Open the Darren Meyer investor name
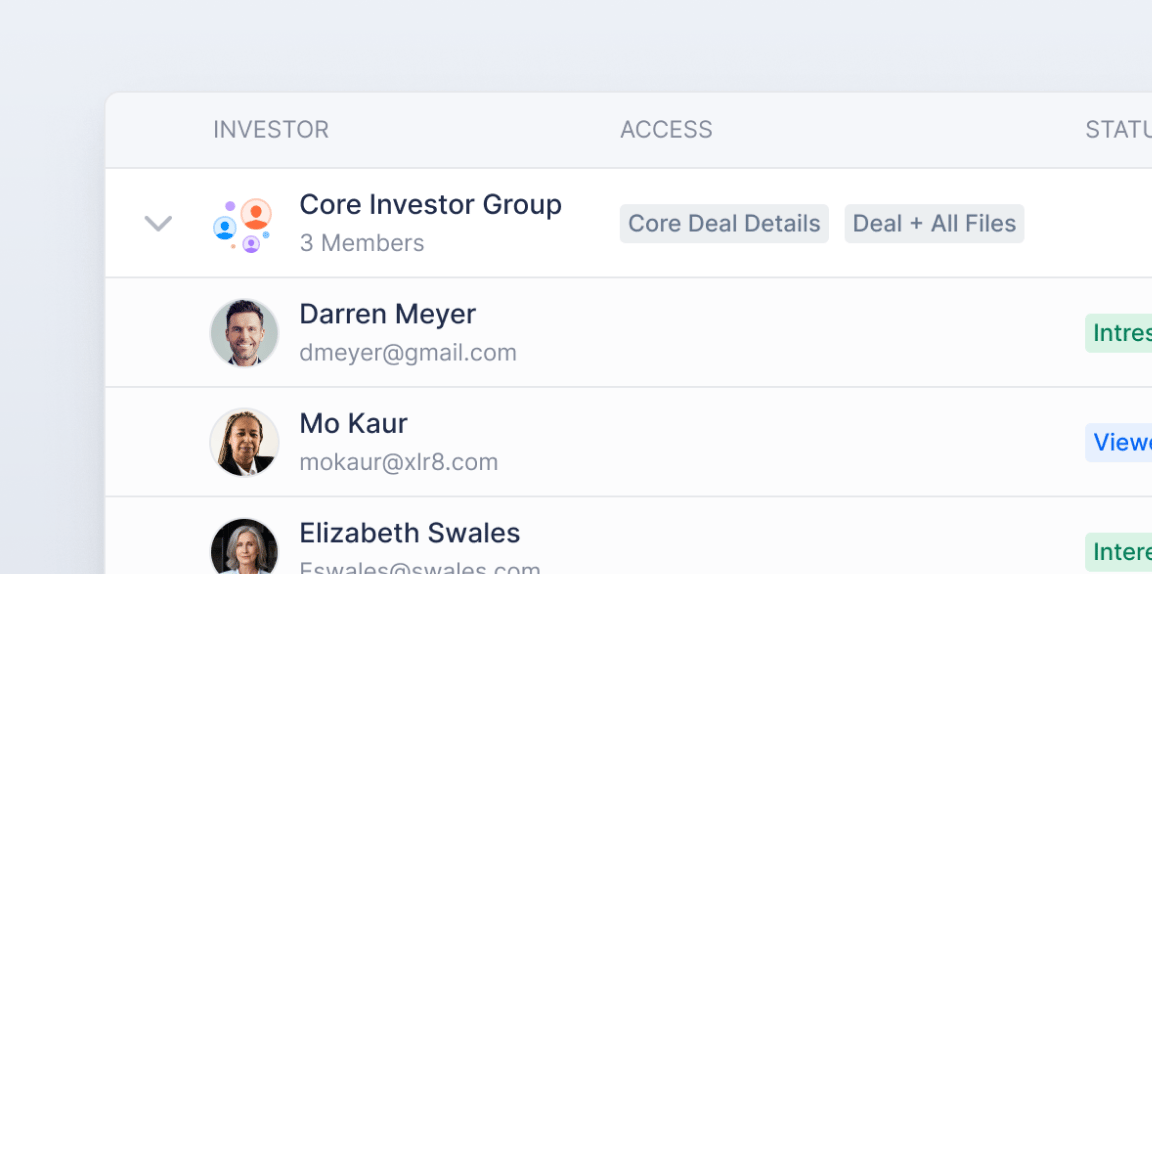The height and width of the screenshot is (1152, 1152). [x=387, y=314]
